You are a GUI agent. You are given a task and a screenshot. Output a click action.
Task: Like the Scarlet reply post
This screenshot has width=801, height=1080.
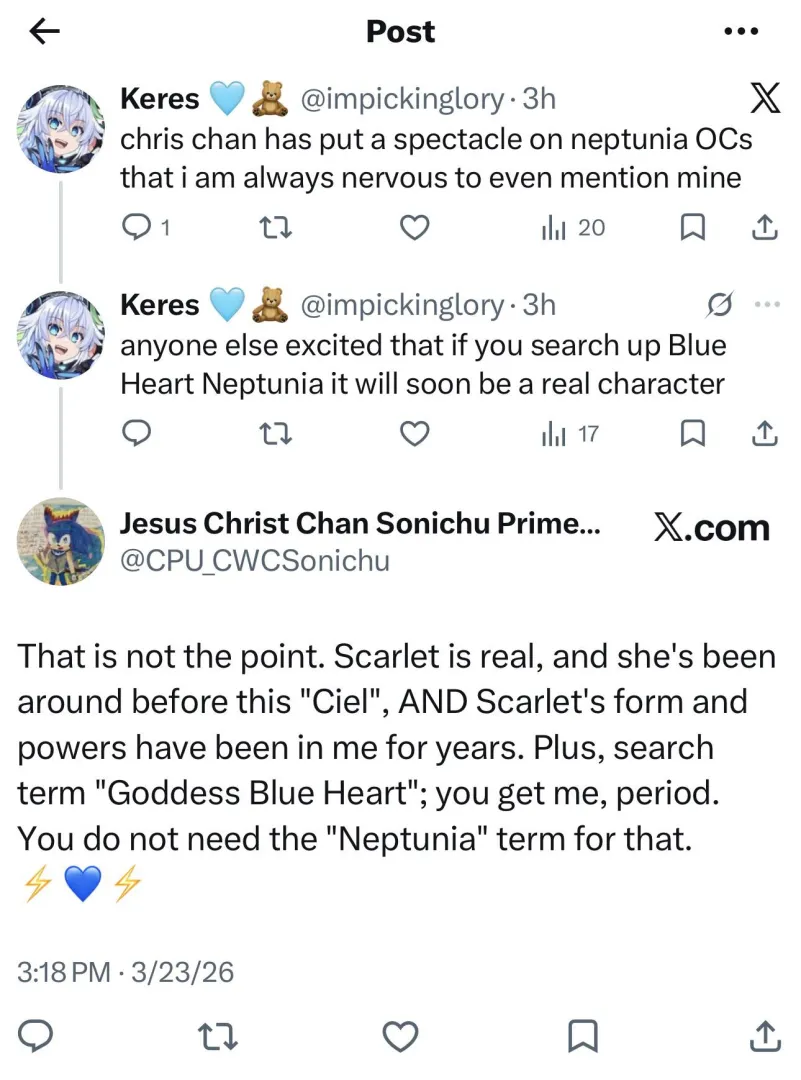coord(401,1037)
